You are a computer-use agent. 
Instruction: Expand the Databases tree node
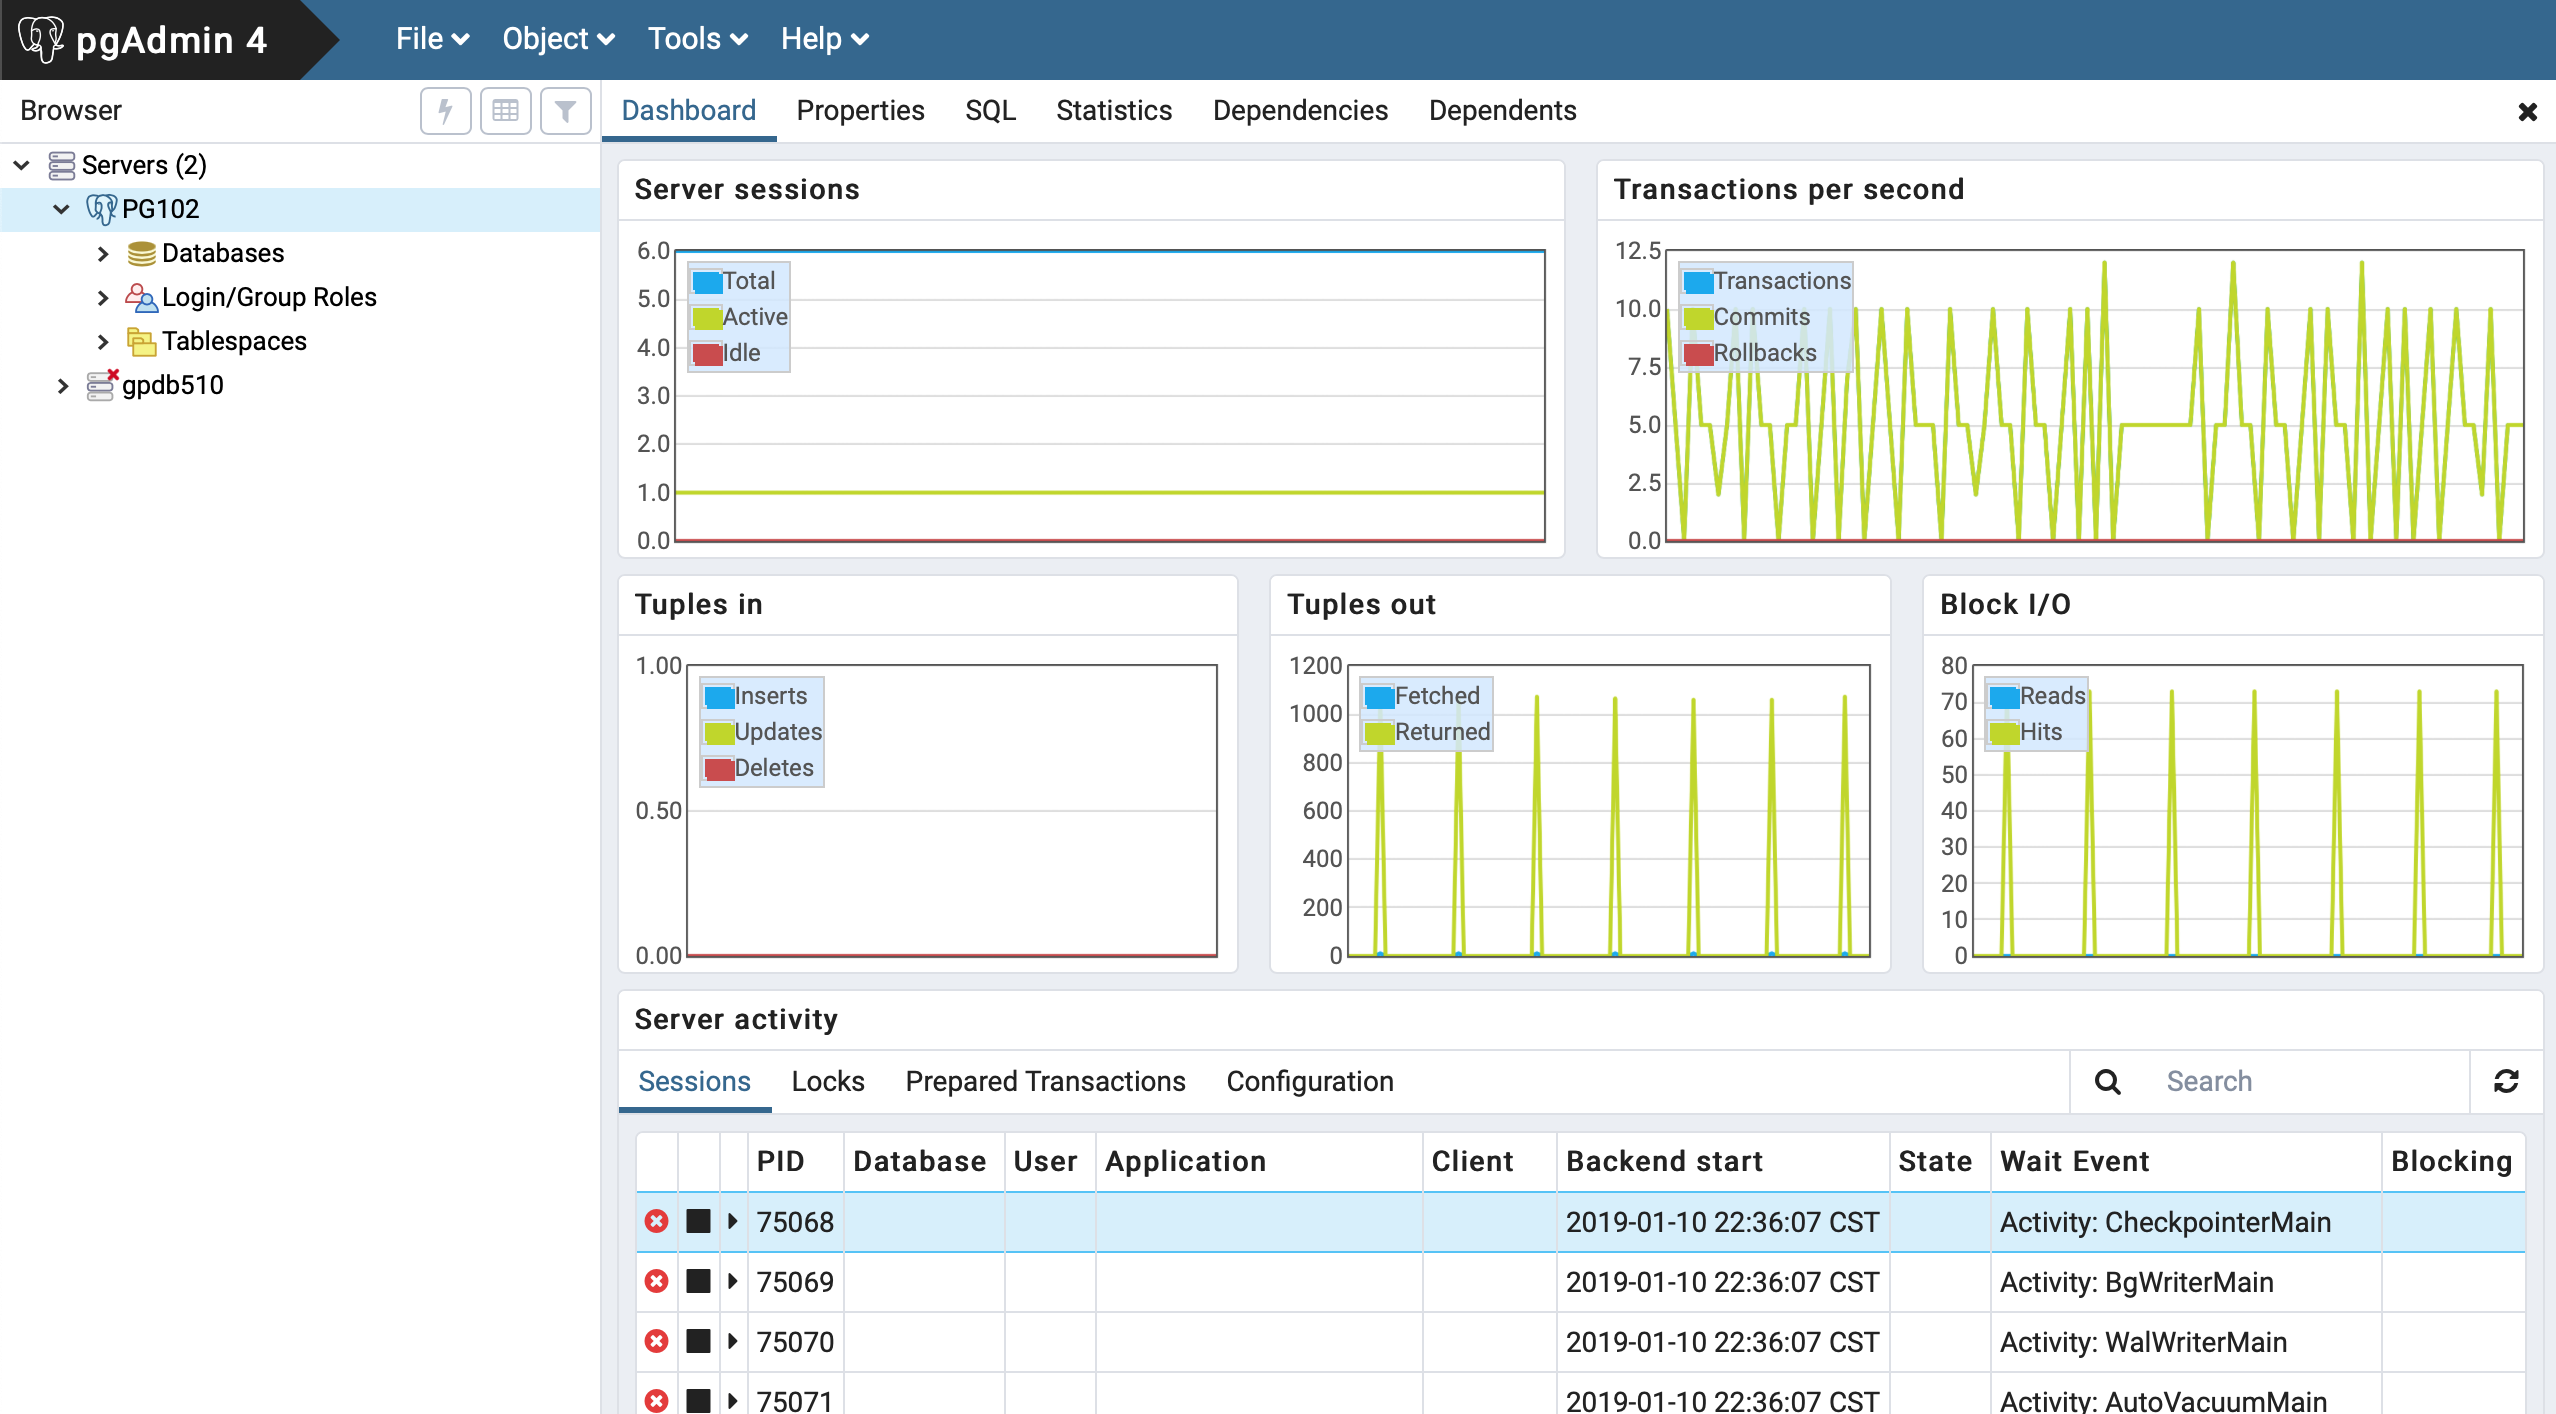[x=103, y=254]
